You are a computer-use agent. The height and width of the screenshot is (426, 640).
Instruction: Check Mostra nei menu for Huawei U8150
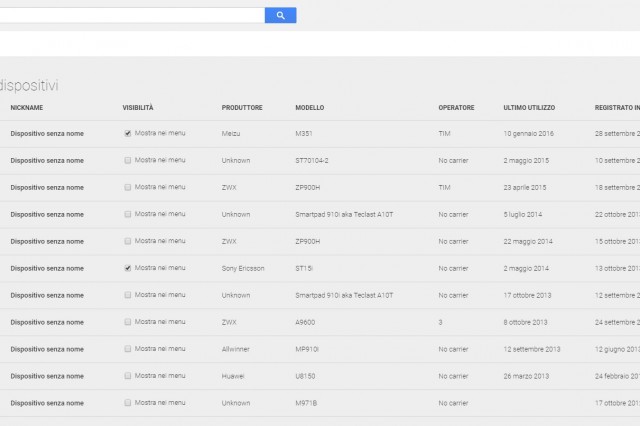127,376
